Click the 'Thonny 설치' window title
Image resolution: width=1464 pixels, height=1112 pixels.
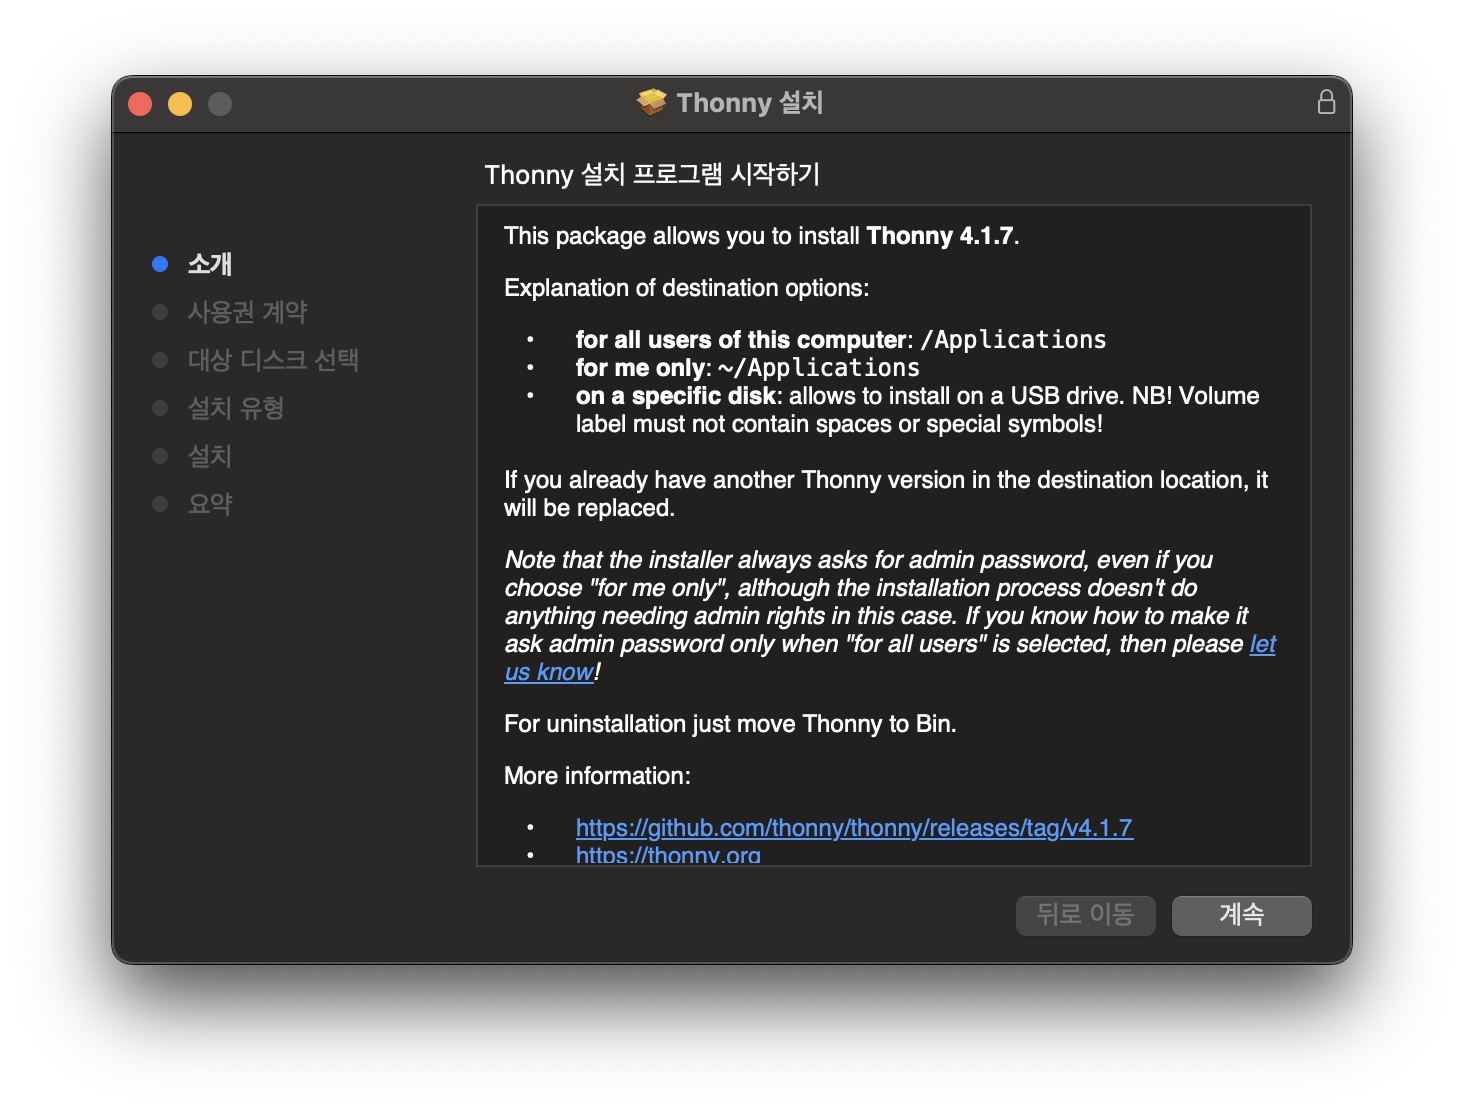pyautogui.click(x=750, y=102)
